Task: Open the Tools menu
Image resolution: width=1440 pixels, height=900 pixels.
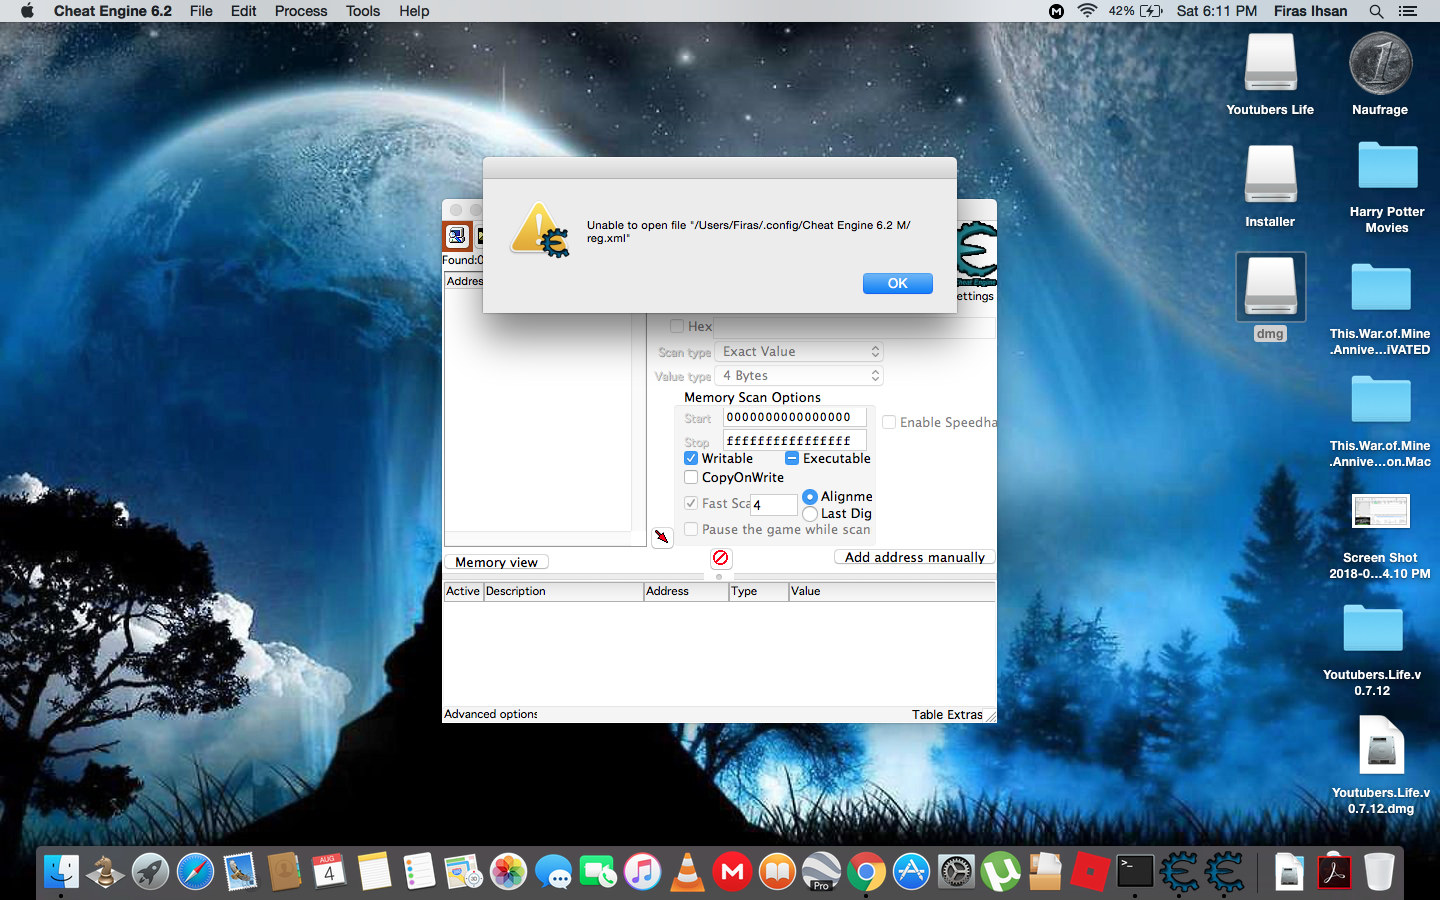Action: [361, 11]
